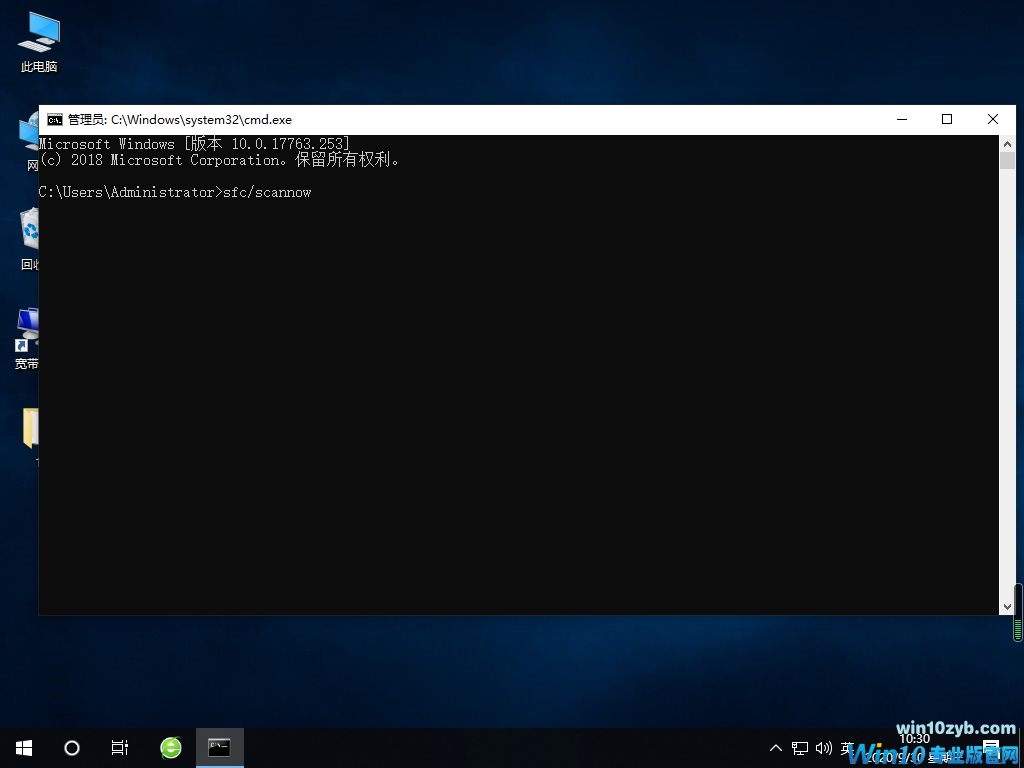1024x768 pixels.
Task: Launch the green browser taskbar icon
Action: 171,747
